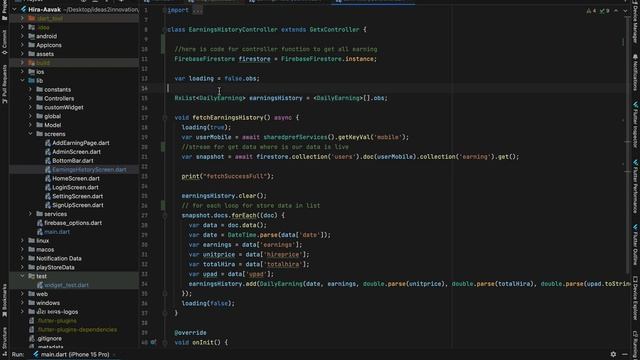Expand the android folder
Image resolution: width=640 pixels, height=360 pixels.
pos(22,36)
